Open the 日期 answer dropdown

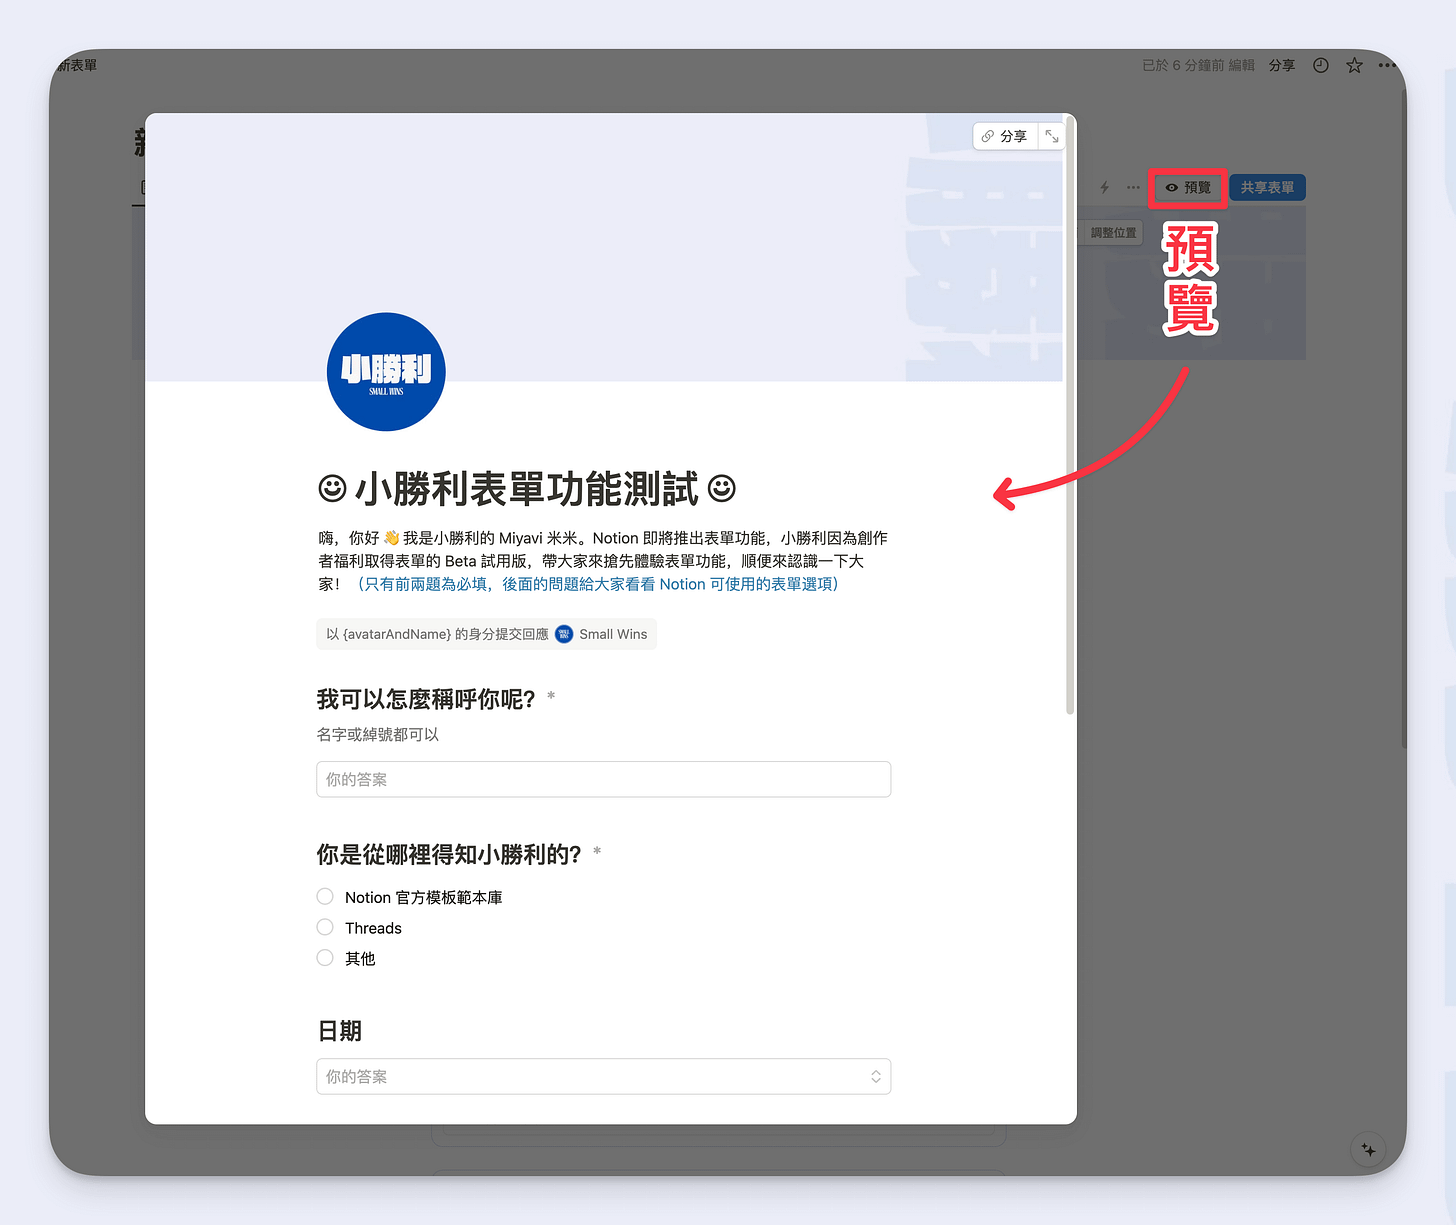click(603, 1076)
